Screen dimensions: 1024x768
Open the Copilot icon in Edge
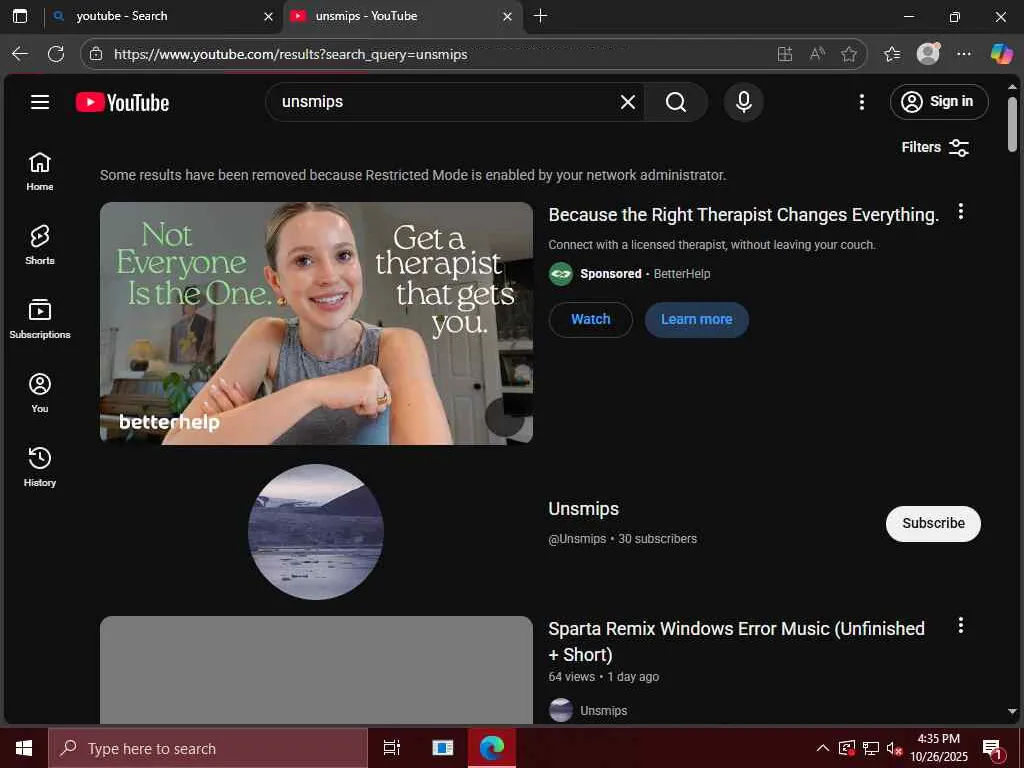click(1001, 54)
